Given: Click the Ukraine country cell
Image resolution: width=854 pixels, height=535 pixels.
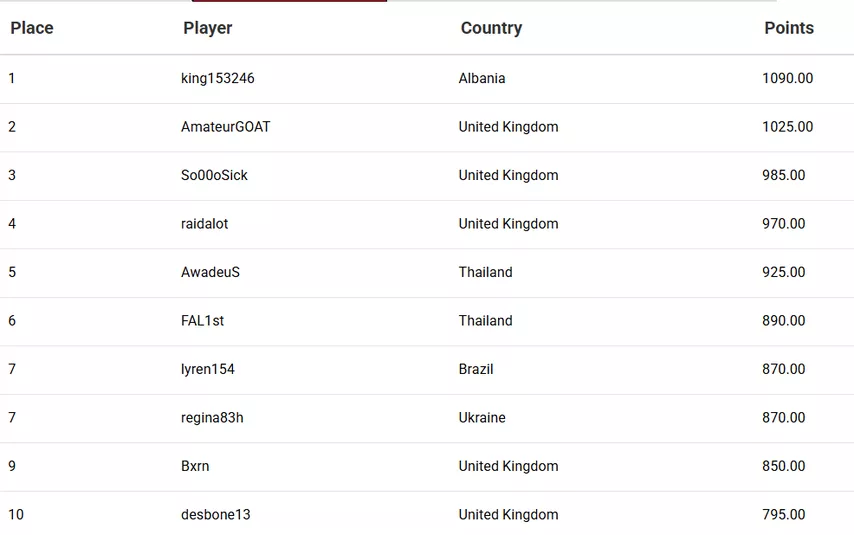Looking at the screenshot, I should 482,418.
